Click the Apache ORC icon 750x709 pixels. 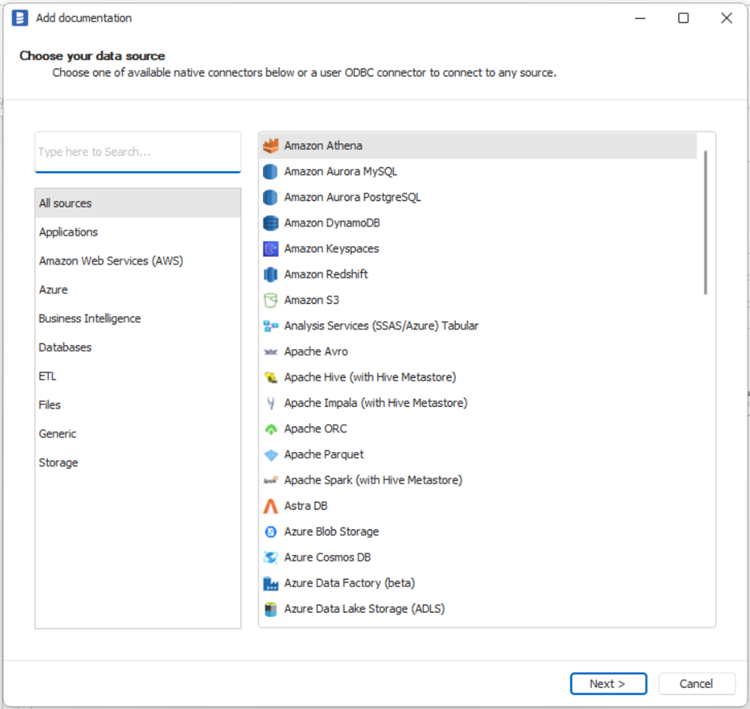270,429
